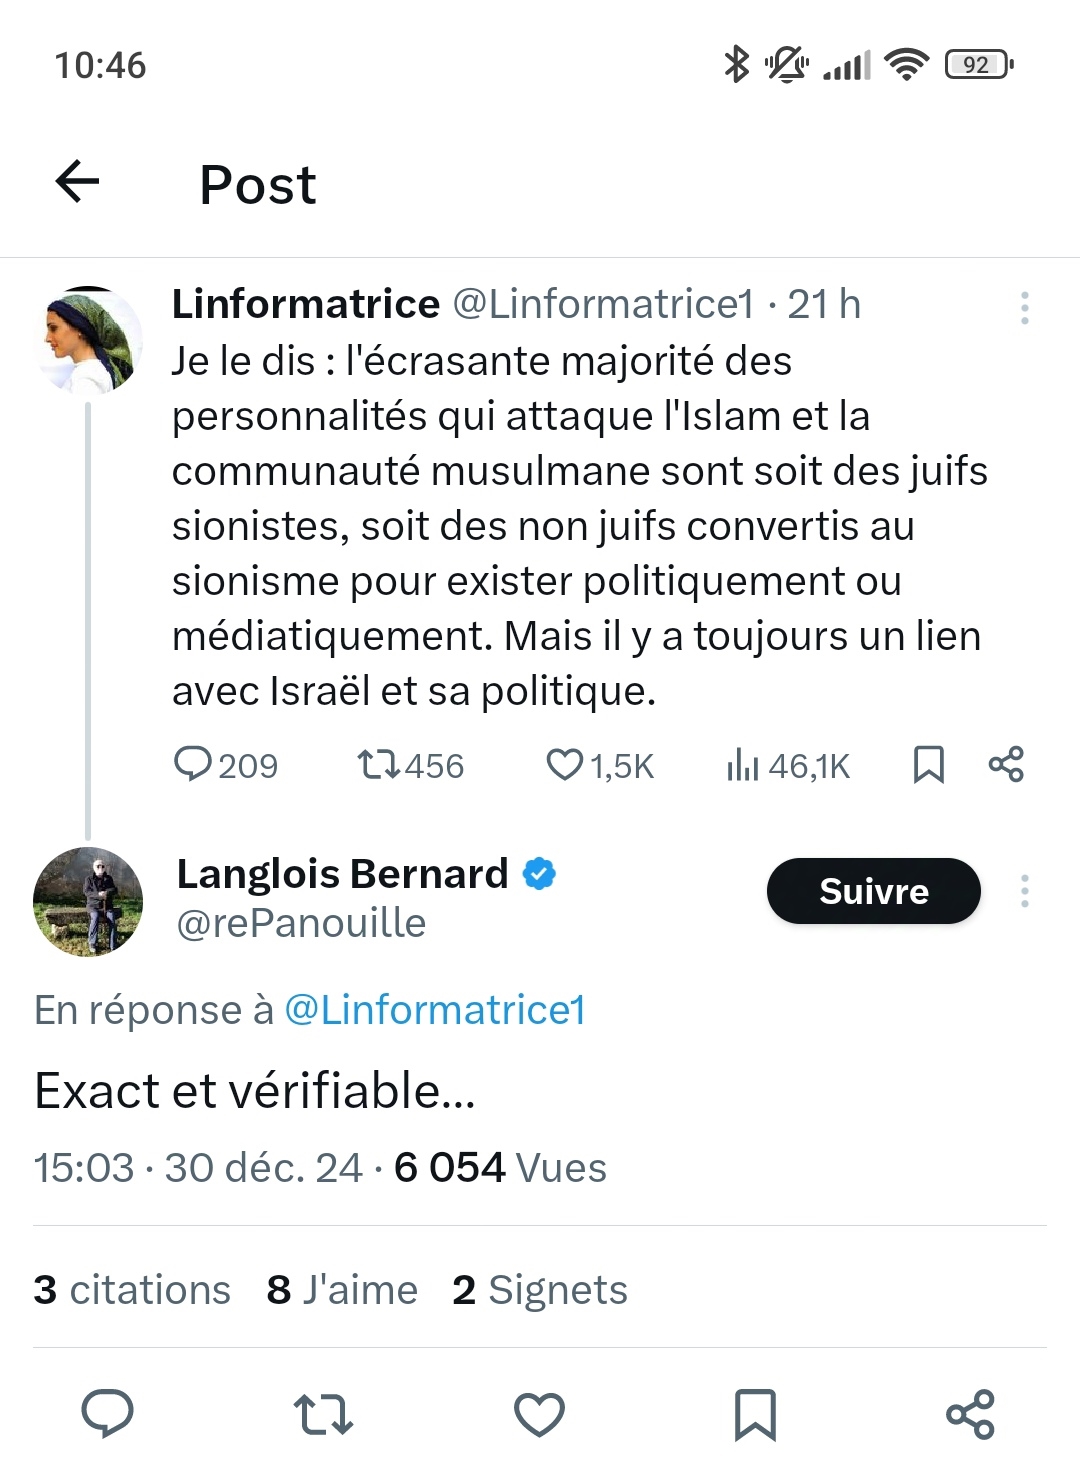Open Langlois Bernard's profile avatar
The image size is (1080, 1469).
pyautogui.click(x=88, y=902)
